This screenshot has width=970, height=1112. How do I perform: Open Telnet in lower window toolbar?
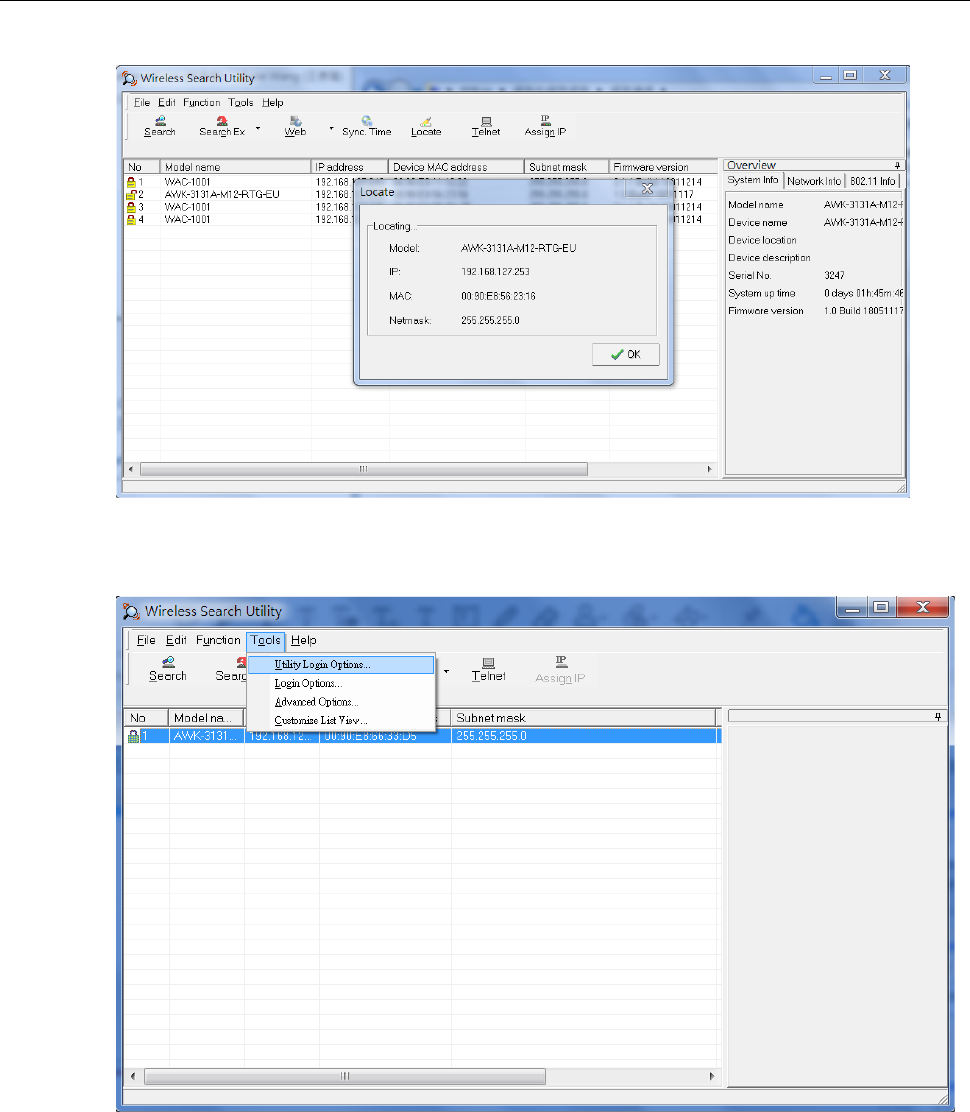pos(489,669)
